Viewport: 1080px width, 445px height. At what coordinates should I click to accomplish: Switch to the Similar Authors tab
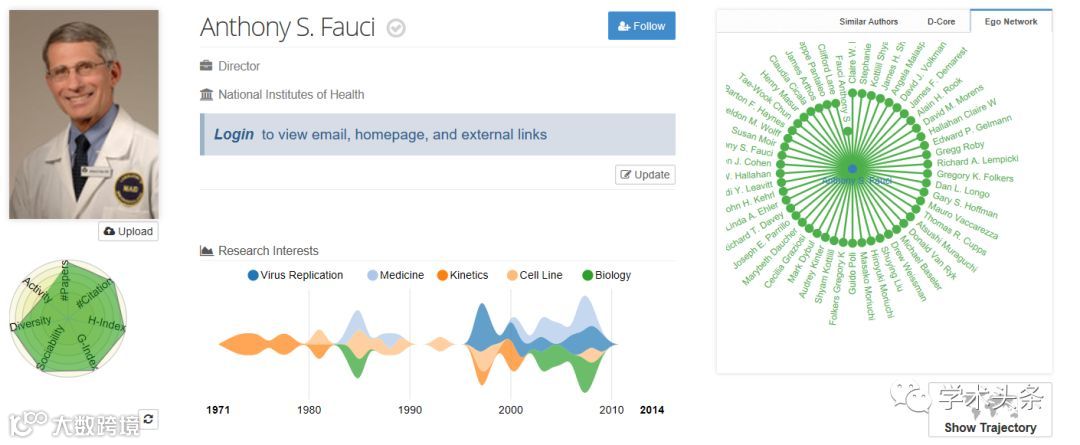868,21
